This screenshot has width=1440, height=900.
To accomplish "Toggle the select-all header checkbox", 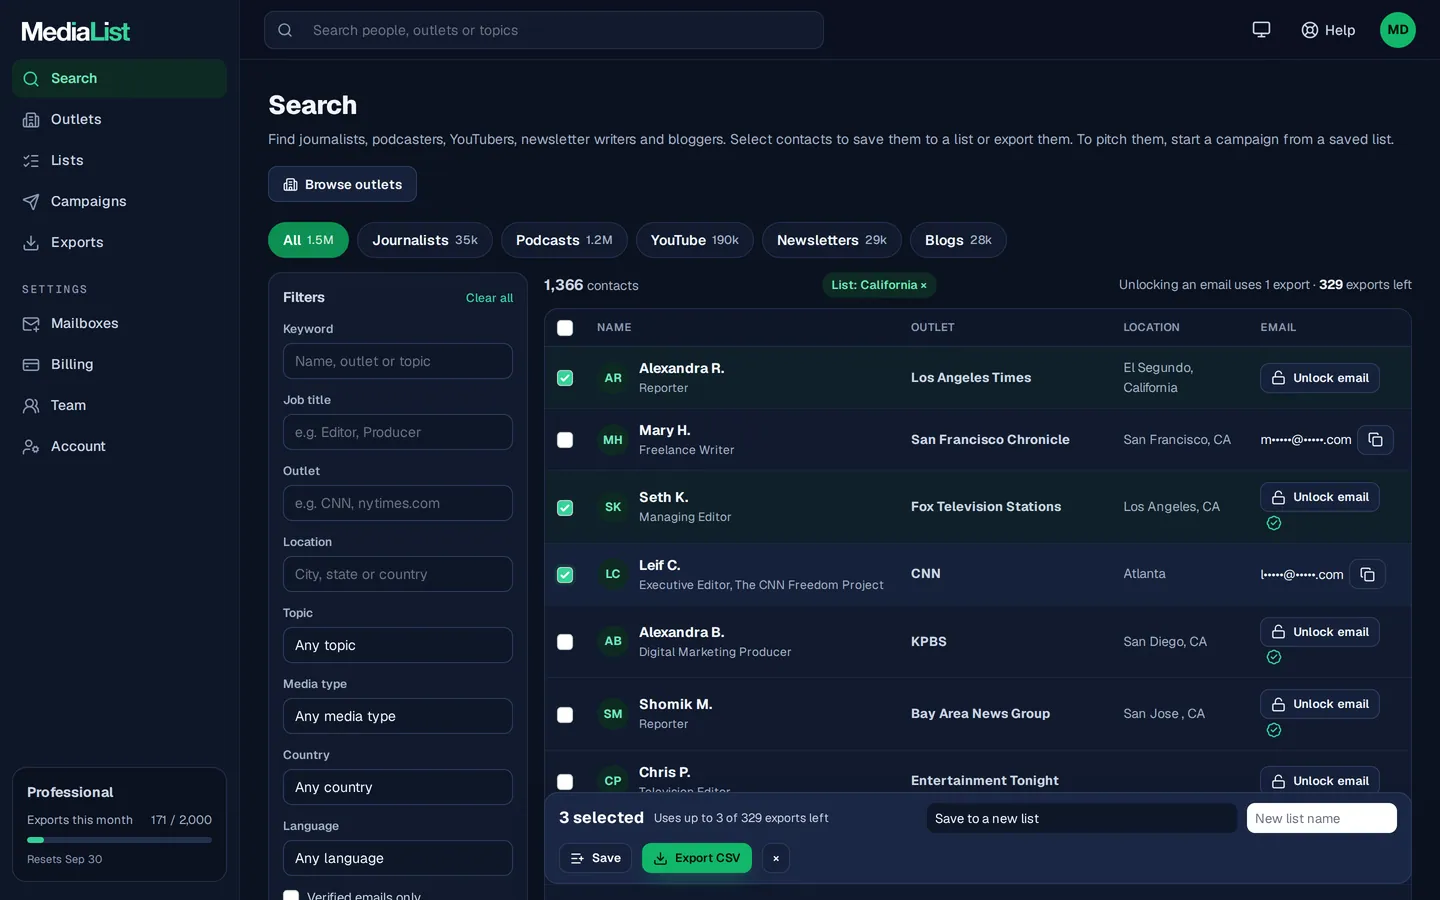I will tap(565, 328).
